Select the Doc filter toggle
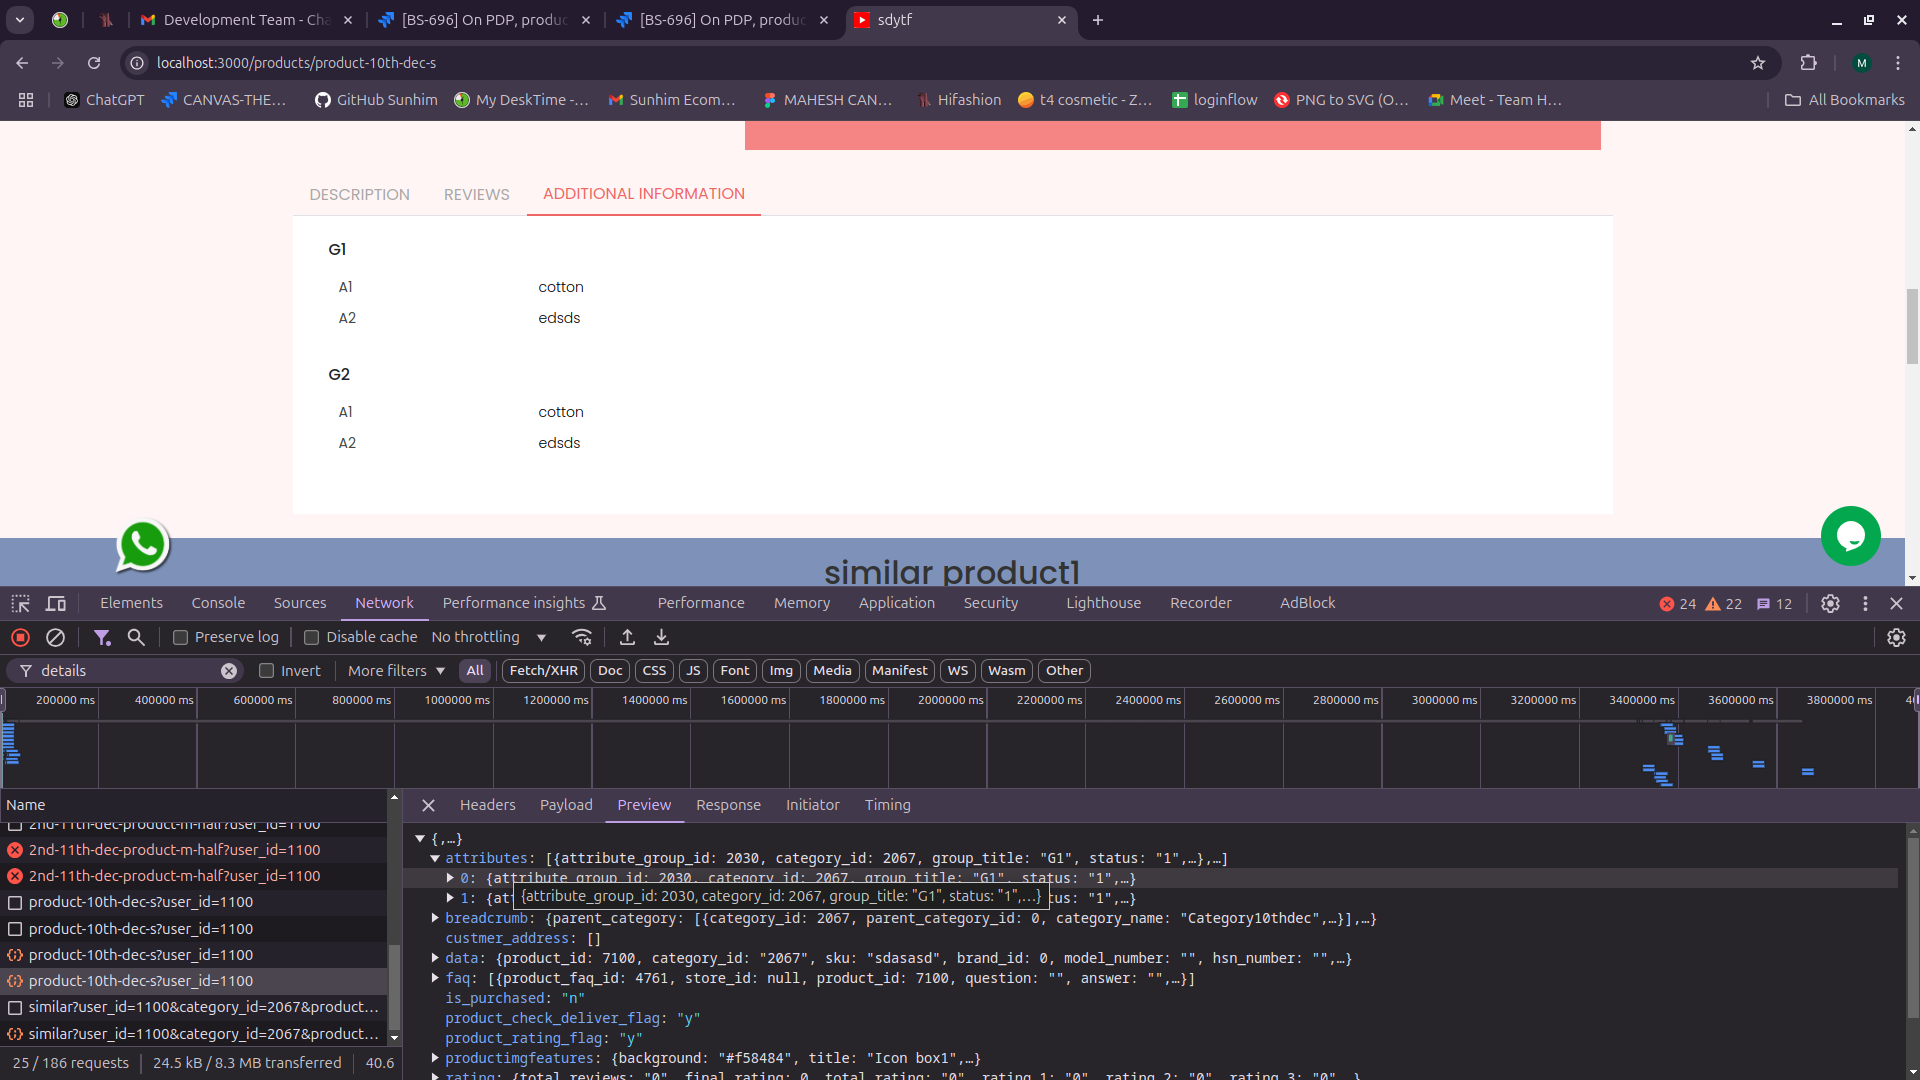The image size is (1920, 1080). tap(610, 671)
